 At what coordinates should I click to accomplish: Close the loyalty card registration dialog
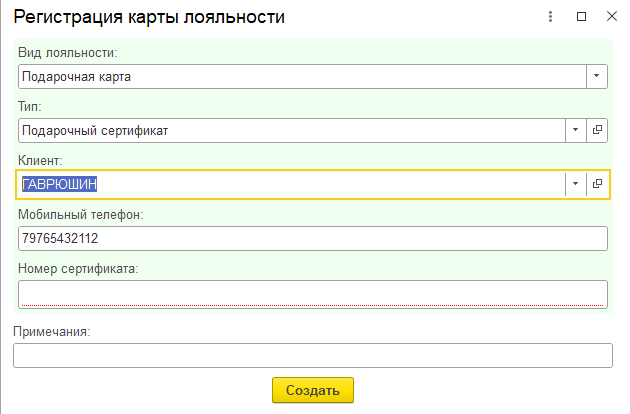tap(610, 17)
